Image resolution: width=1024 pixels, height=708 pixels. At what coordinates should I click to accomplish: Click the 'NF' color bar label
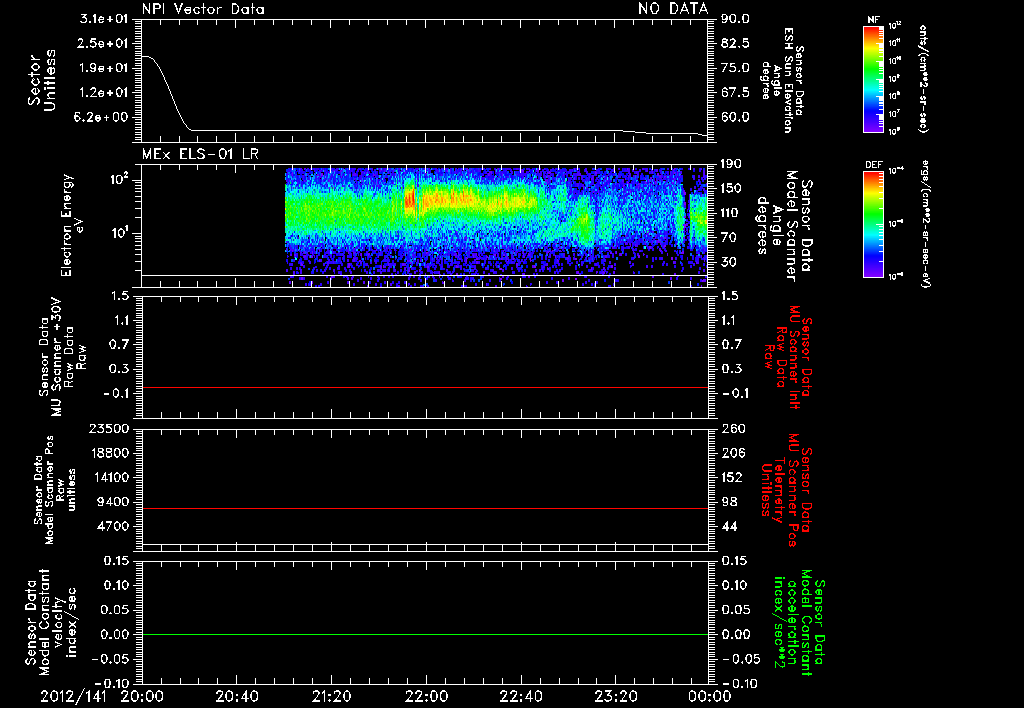(873, 20)
